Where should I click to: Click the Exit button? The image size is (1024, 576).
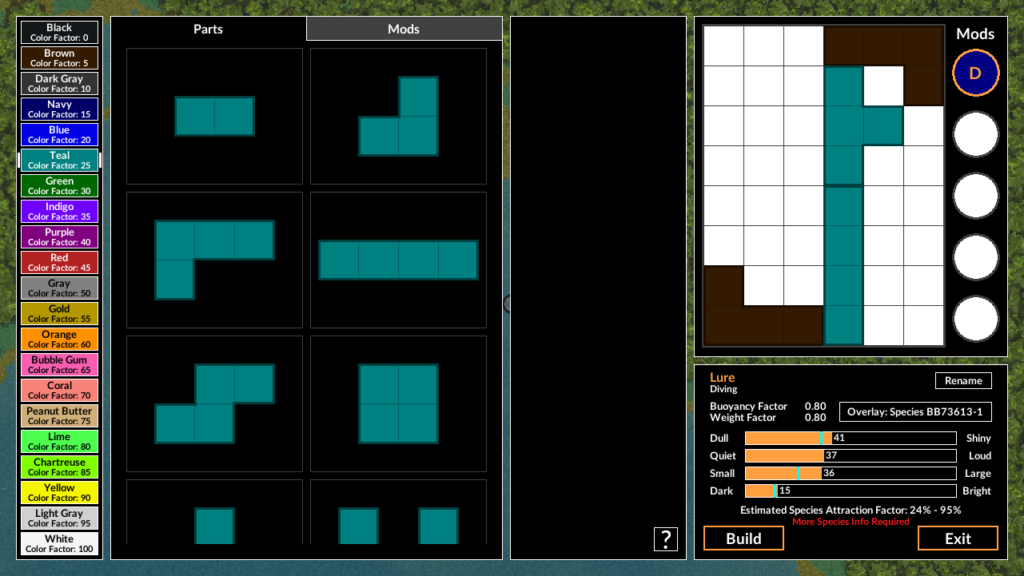[957, 538]
